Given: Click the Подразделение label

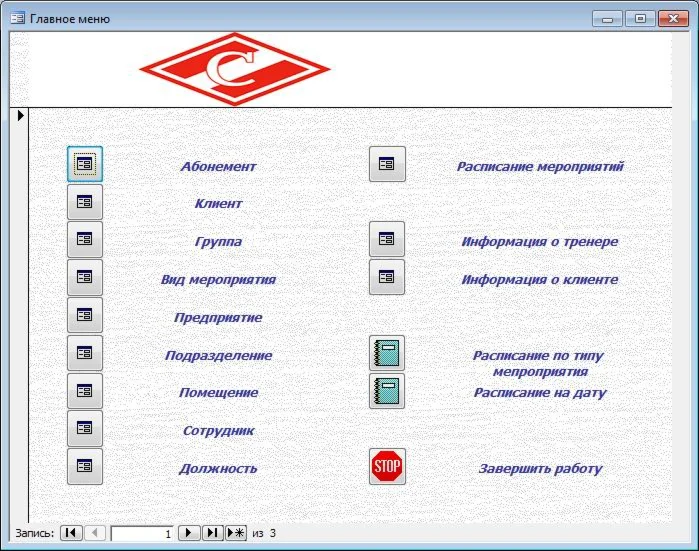Looking at the screenshot, I should click(218, 355).
